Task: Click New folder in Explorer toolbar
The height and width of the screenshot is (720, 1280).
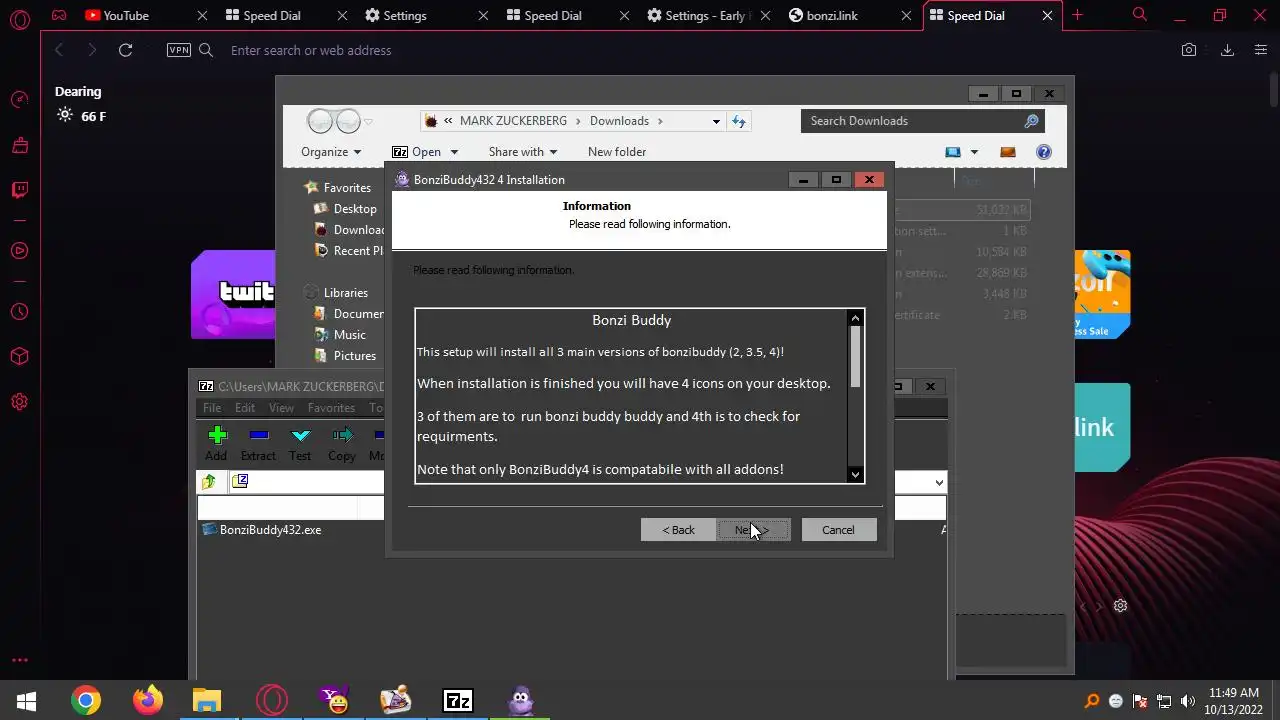Action: [617, 152]
